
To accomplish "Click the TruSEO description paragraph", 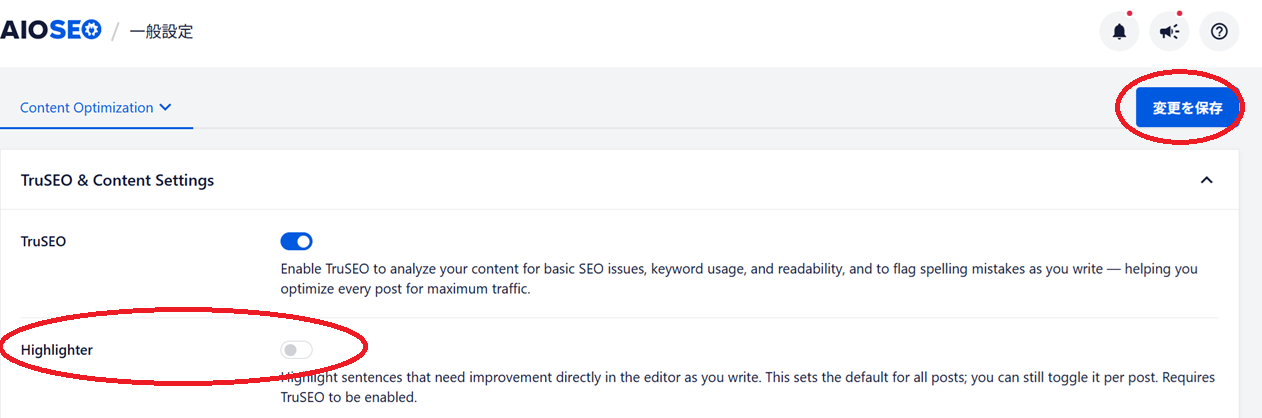I will click(x=739, y=279).
